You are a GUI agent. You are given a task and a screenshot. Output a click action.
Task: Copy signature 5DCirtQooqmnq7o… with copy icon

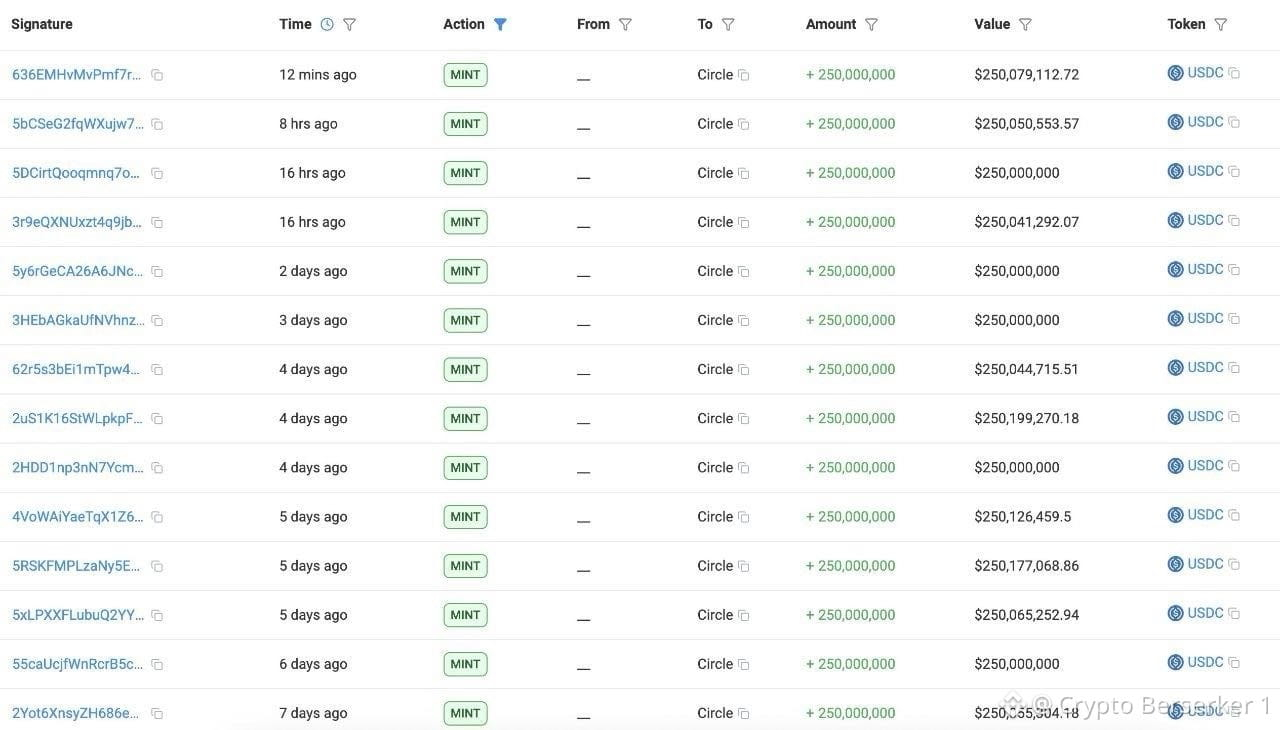pyautogui.click(x=157, y=173)
